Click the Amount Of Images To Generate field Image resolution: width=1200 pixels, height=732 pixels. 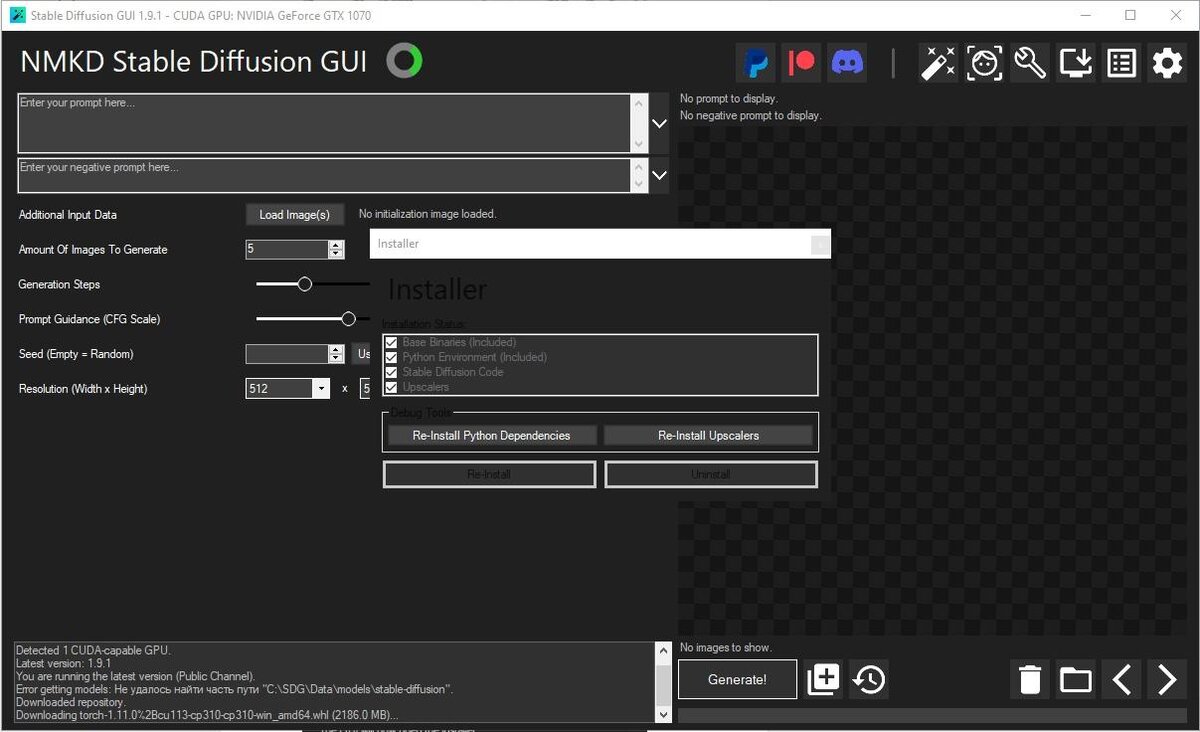coord(287,250)
